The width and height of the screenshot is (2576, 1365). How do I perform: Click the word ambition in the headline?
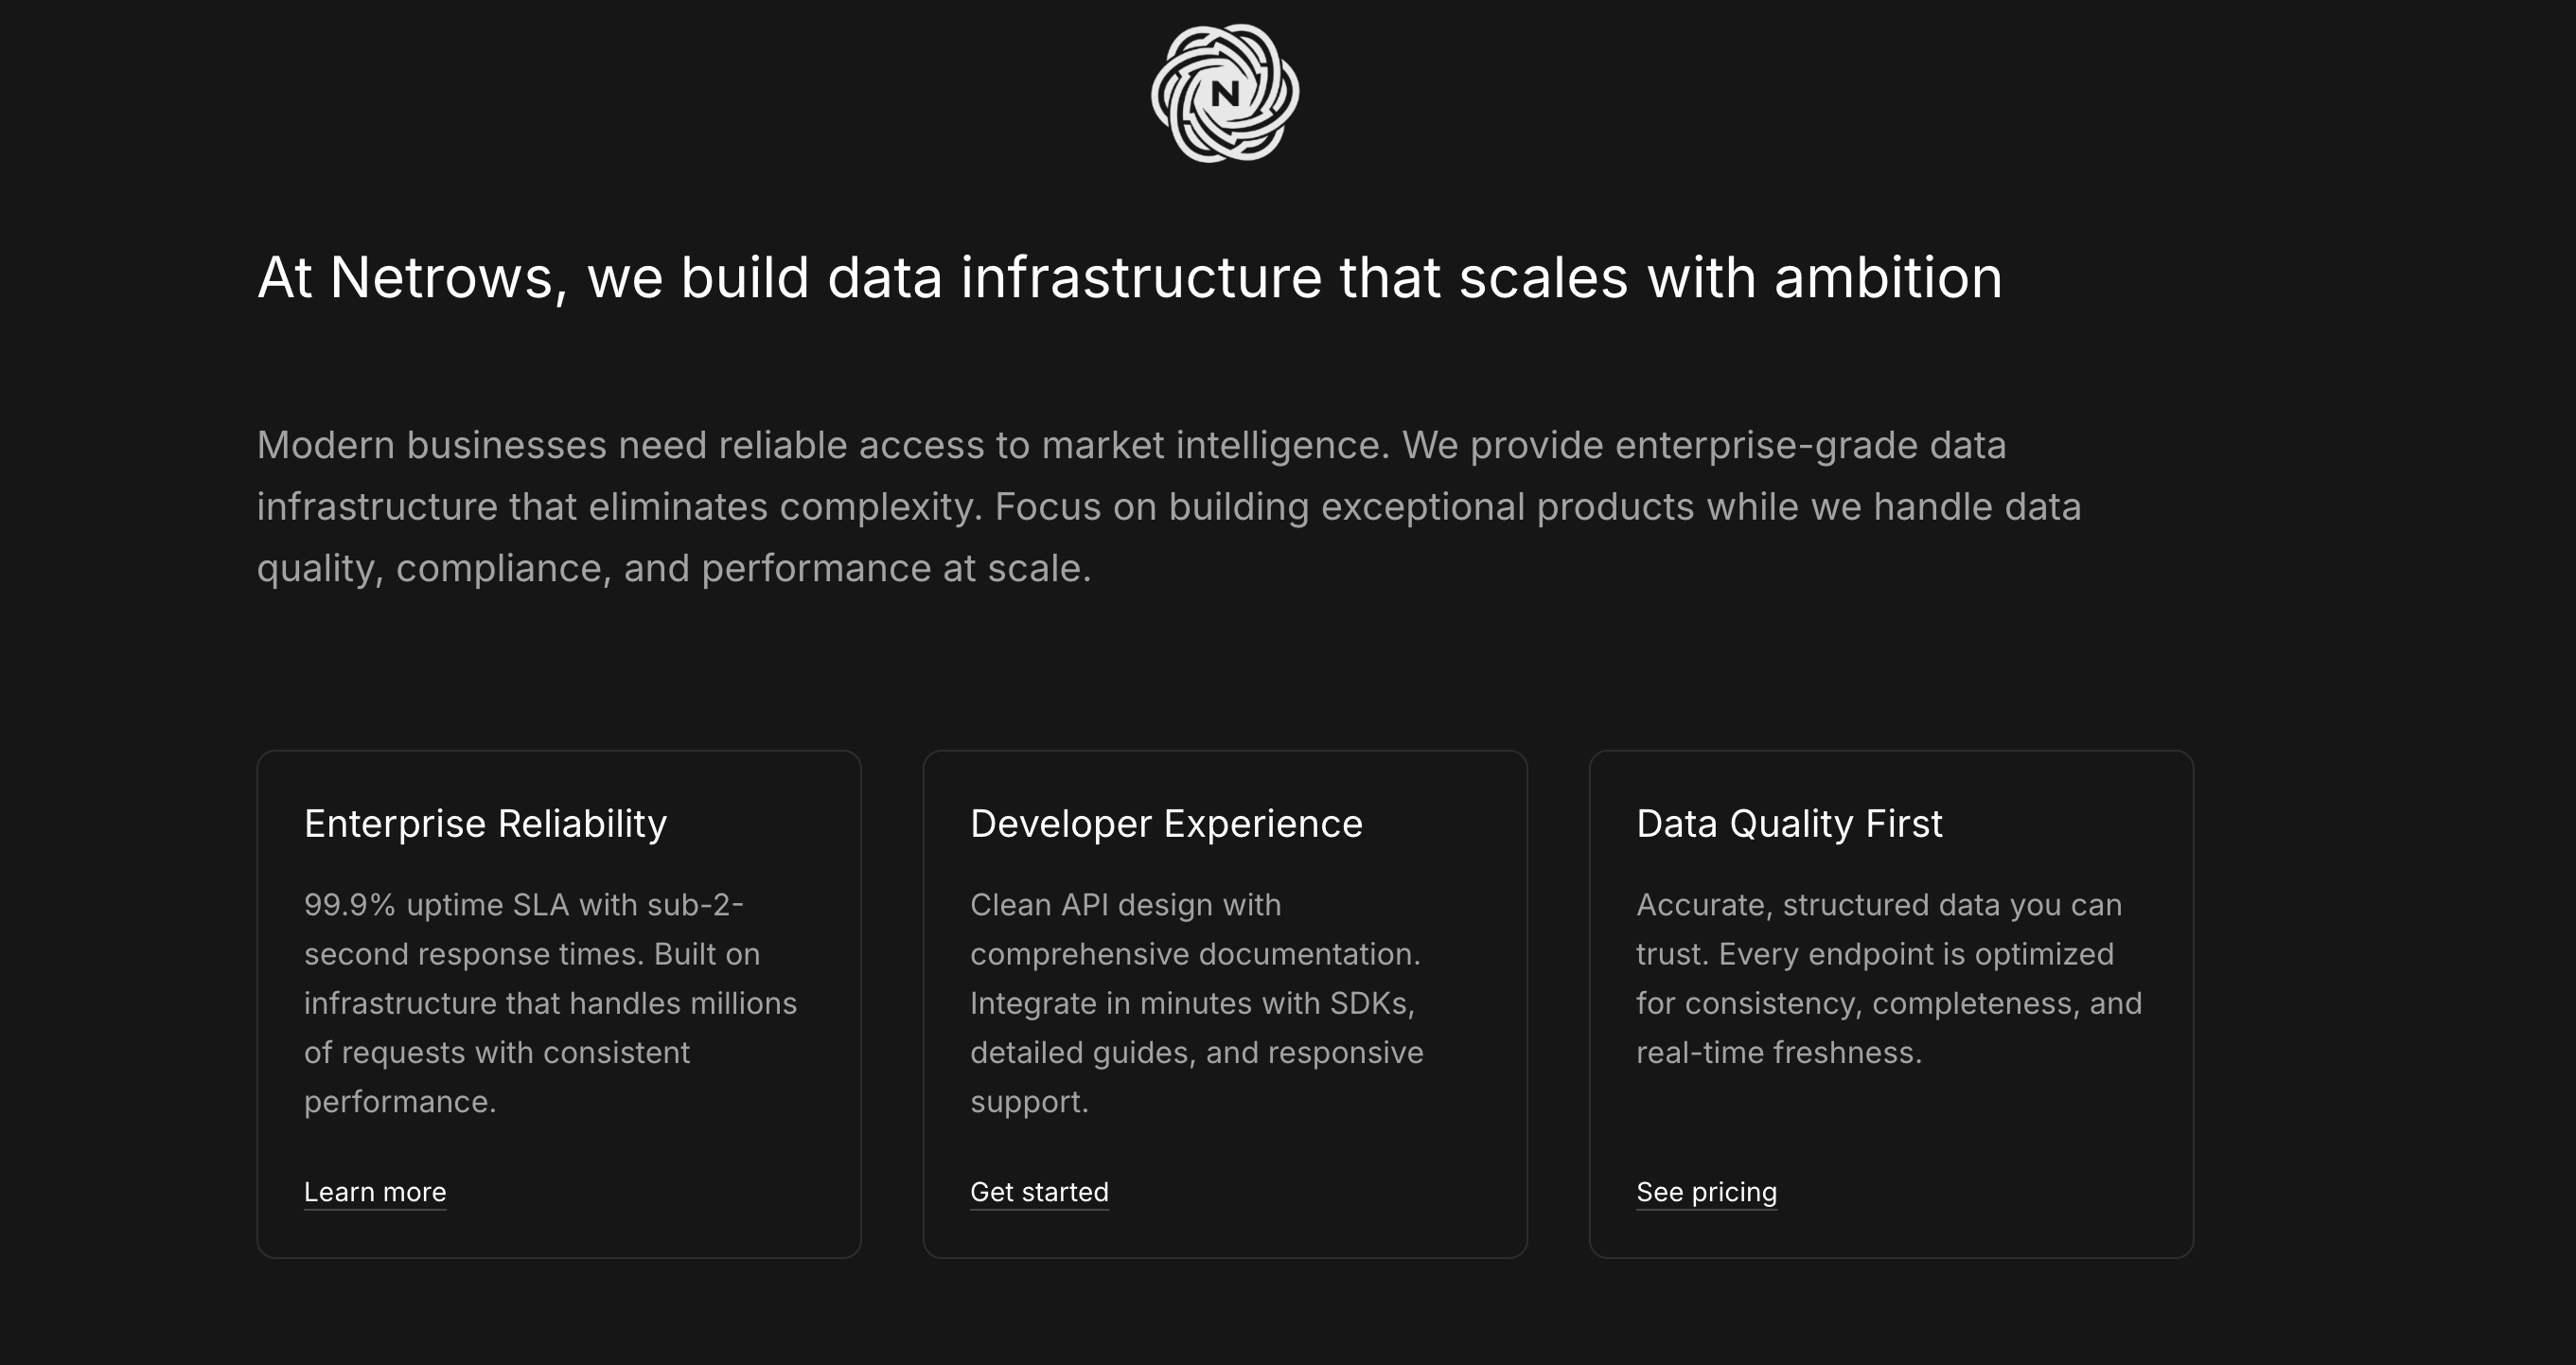click(1888, 277)
